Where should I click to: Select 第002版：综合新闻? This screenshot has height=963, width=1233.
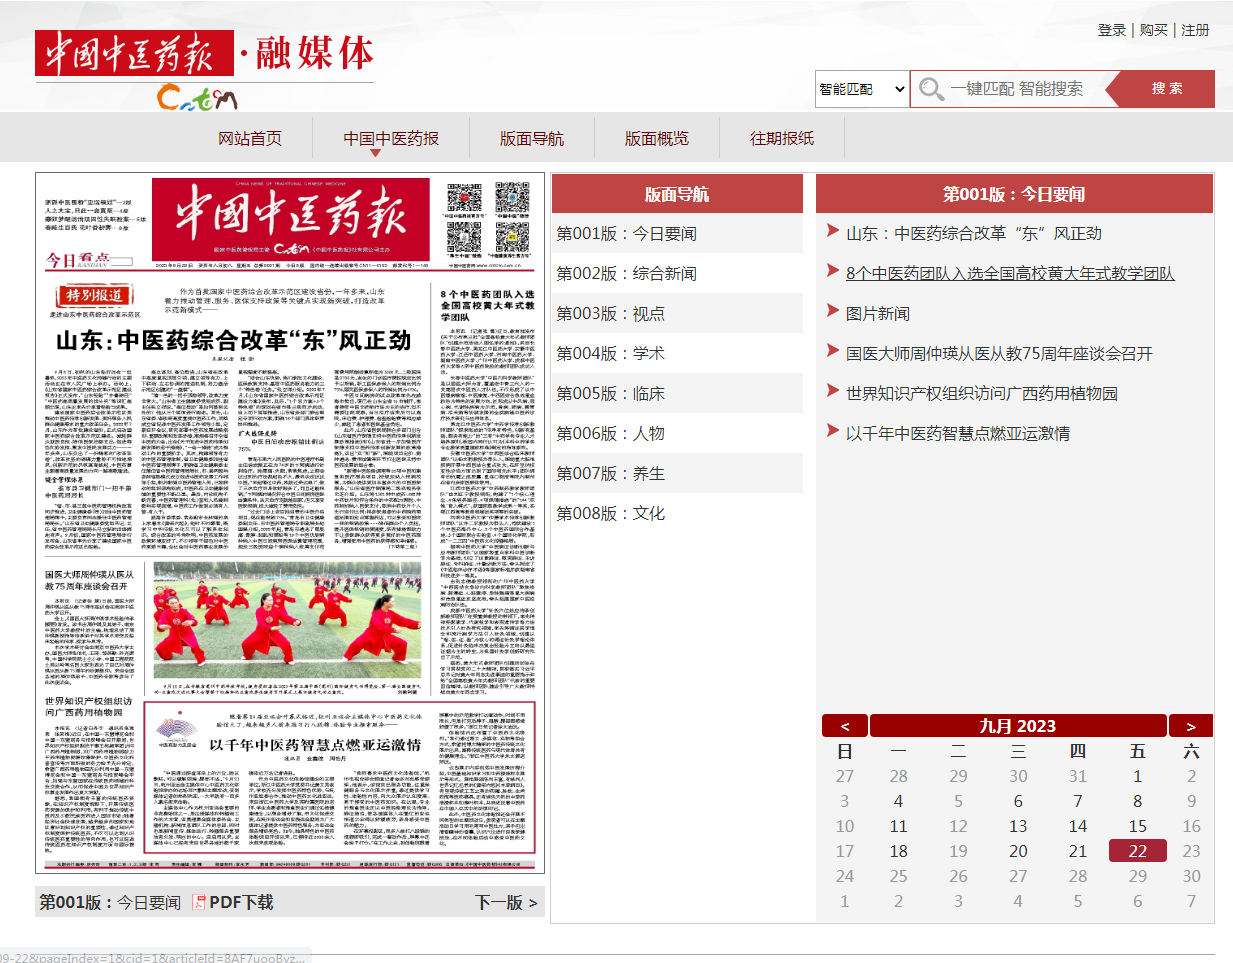[x=627, y=273]
